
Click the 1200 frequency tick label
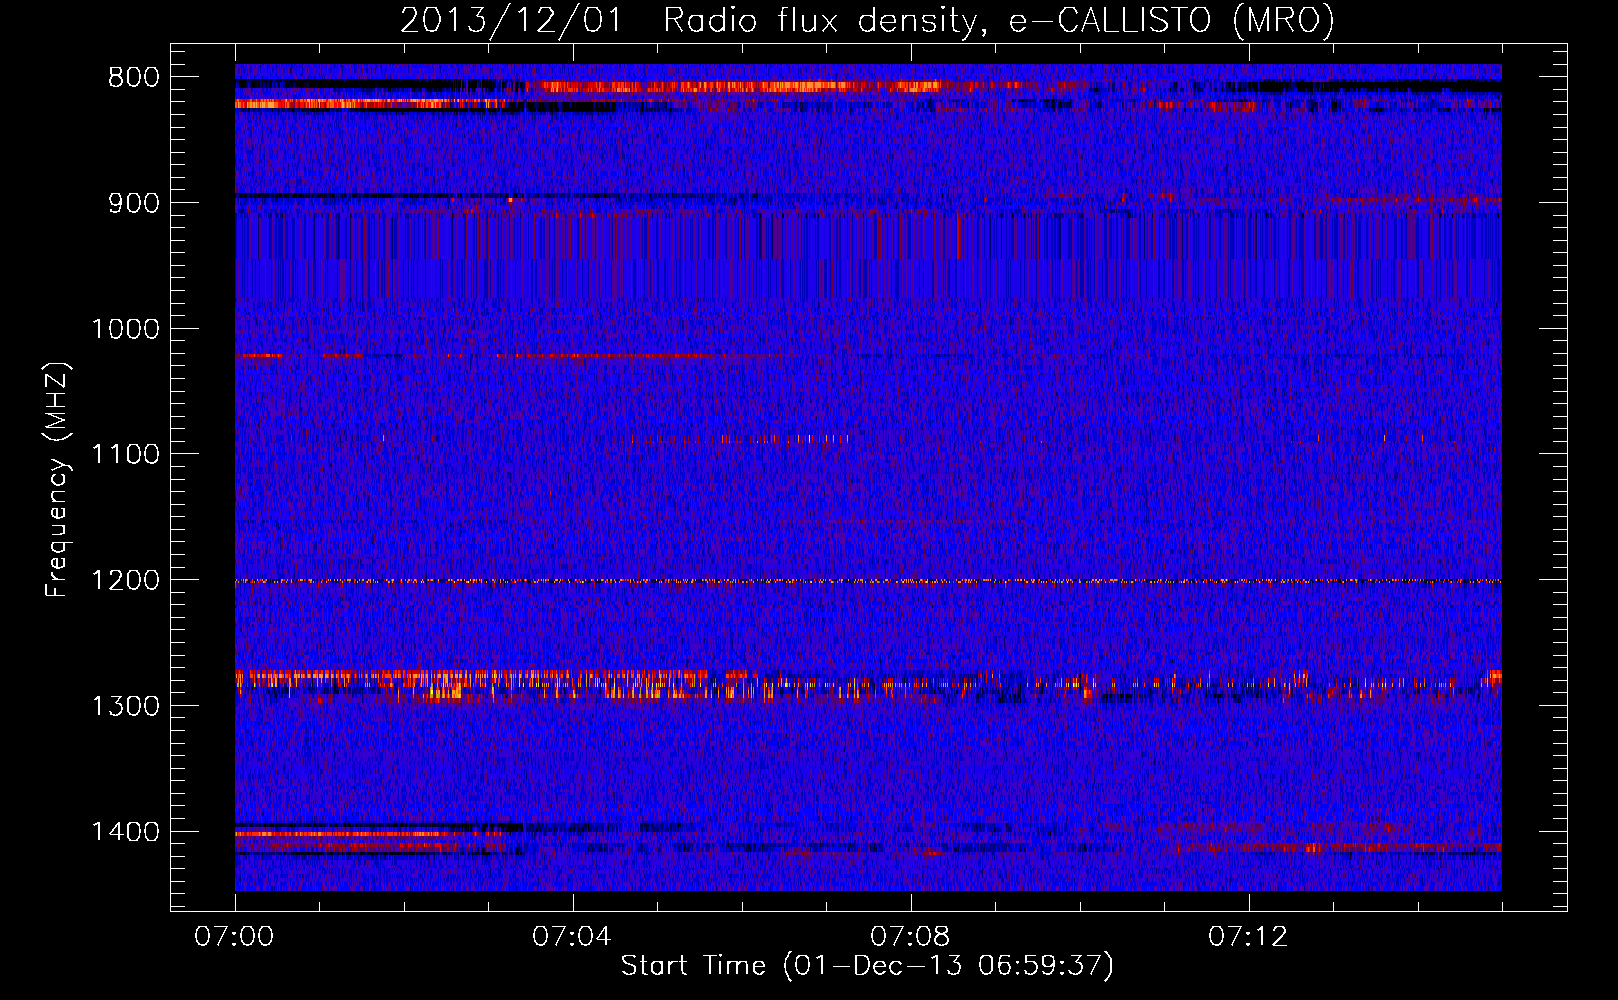125,581
